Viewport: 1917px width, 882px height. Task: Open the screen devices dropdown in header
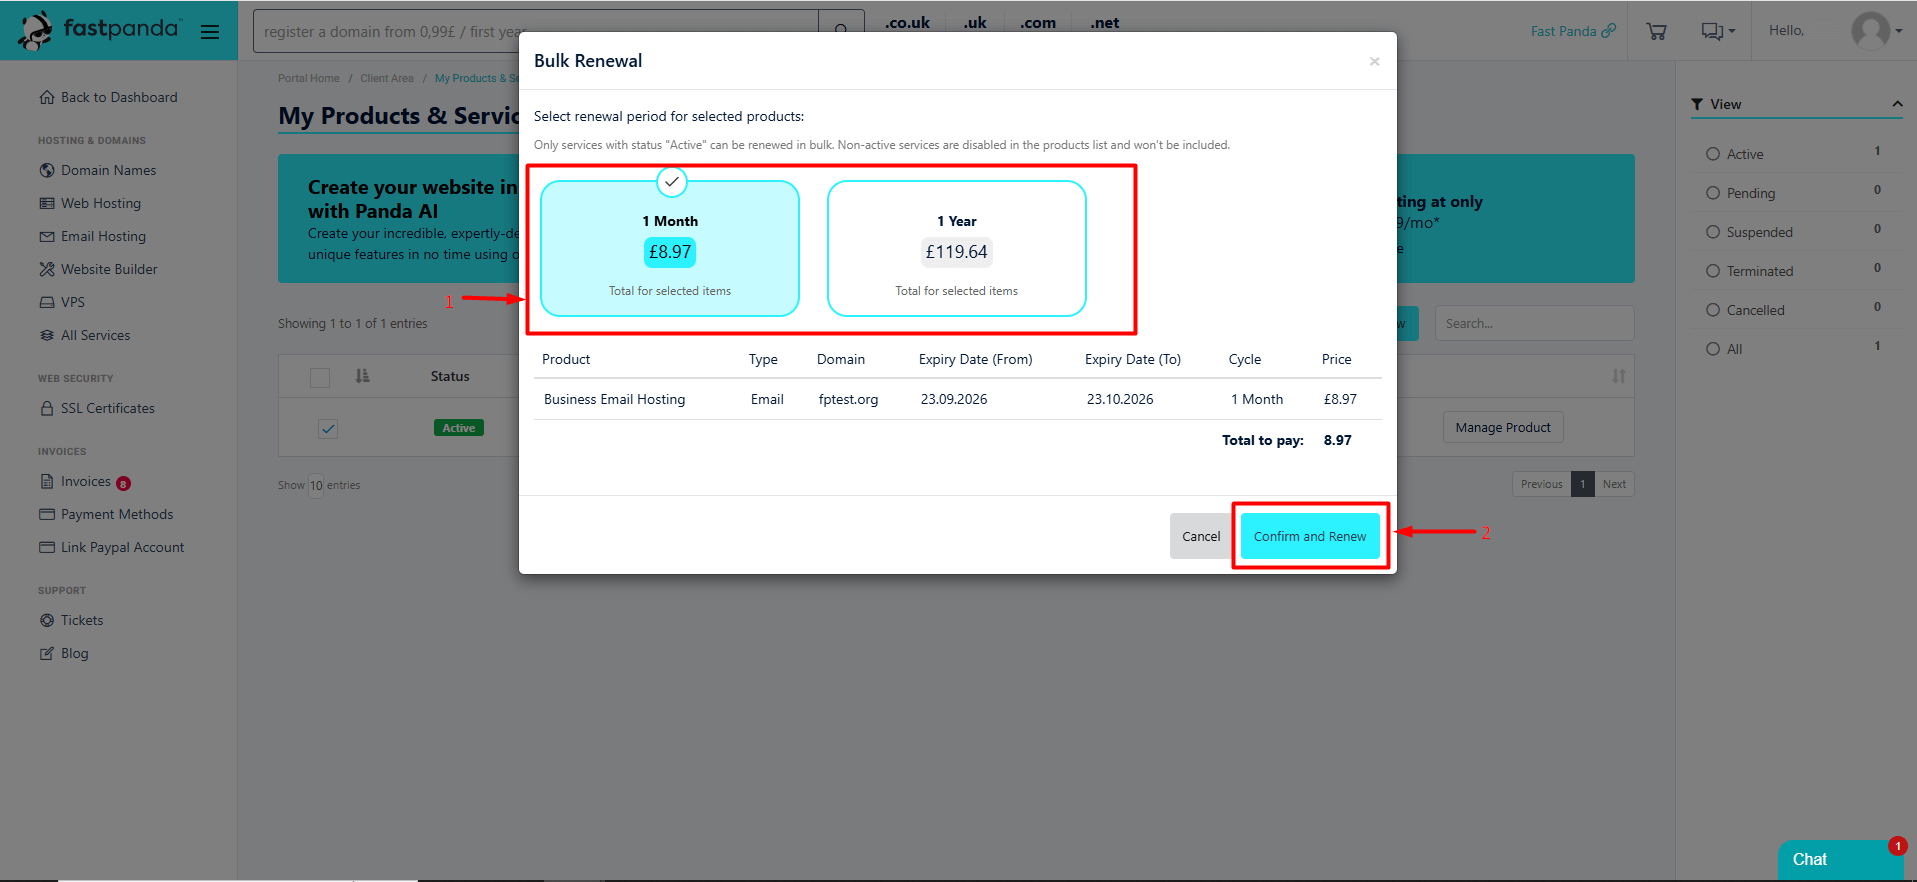coord(1717,31)
